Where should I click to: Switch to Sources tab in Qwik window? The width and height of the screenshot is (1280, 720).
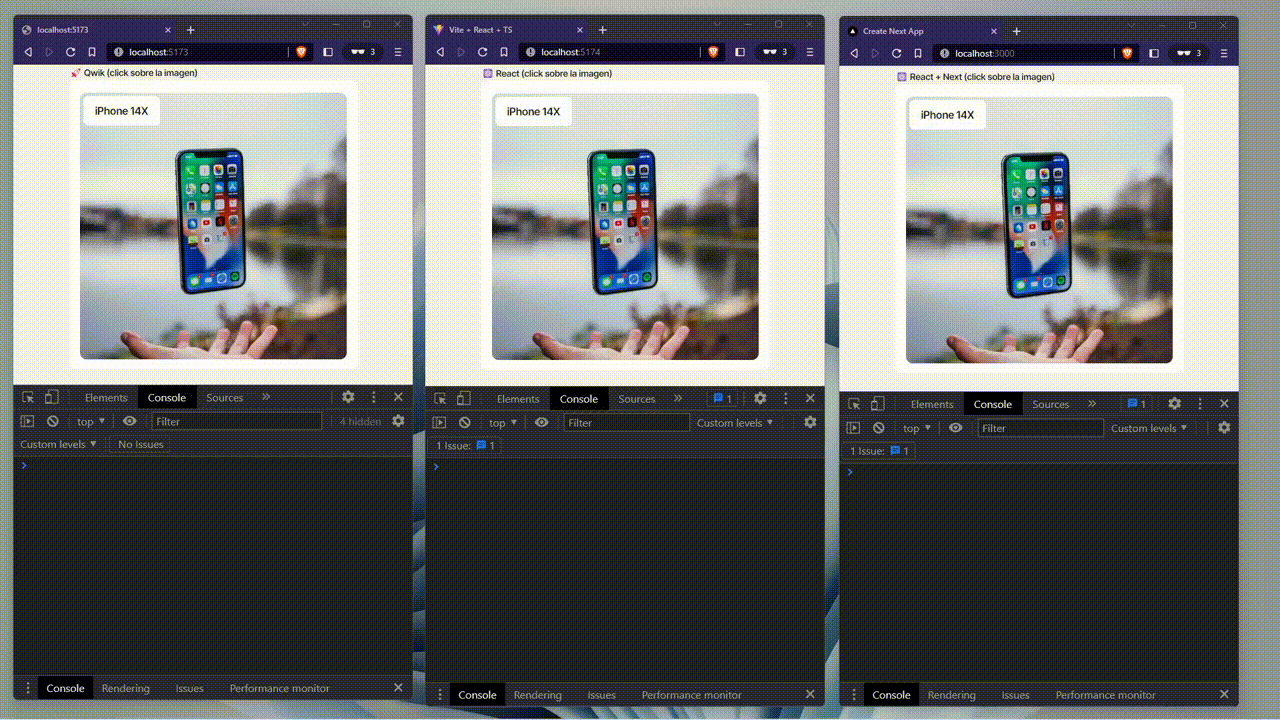(x=225, y=397)
